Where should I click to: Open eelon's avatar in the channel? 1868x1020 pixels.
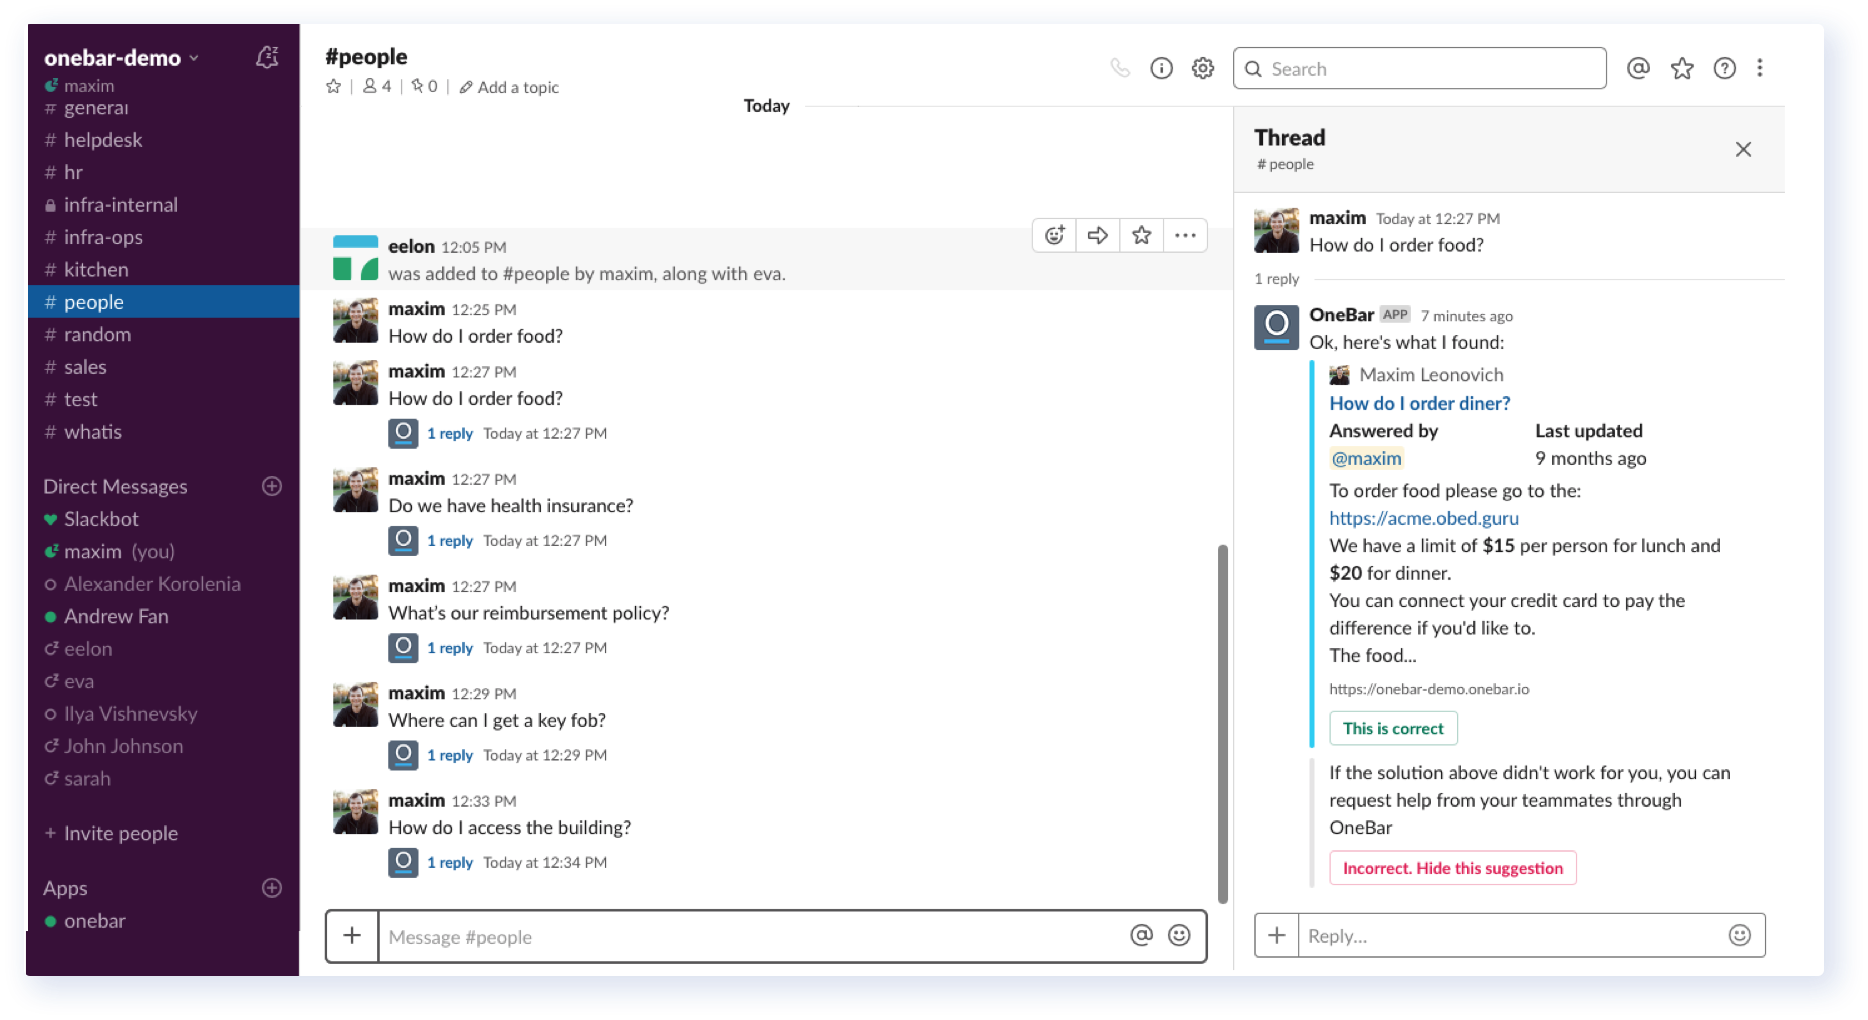(355, 258)
